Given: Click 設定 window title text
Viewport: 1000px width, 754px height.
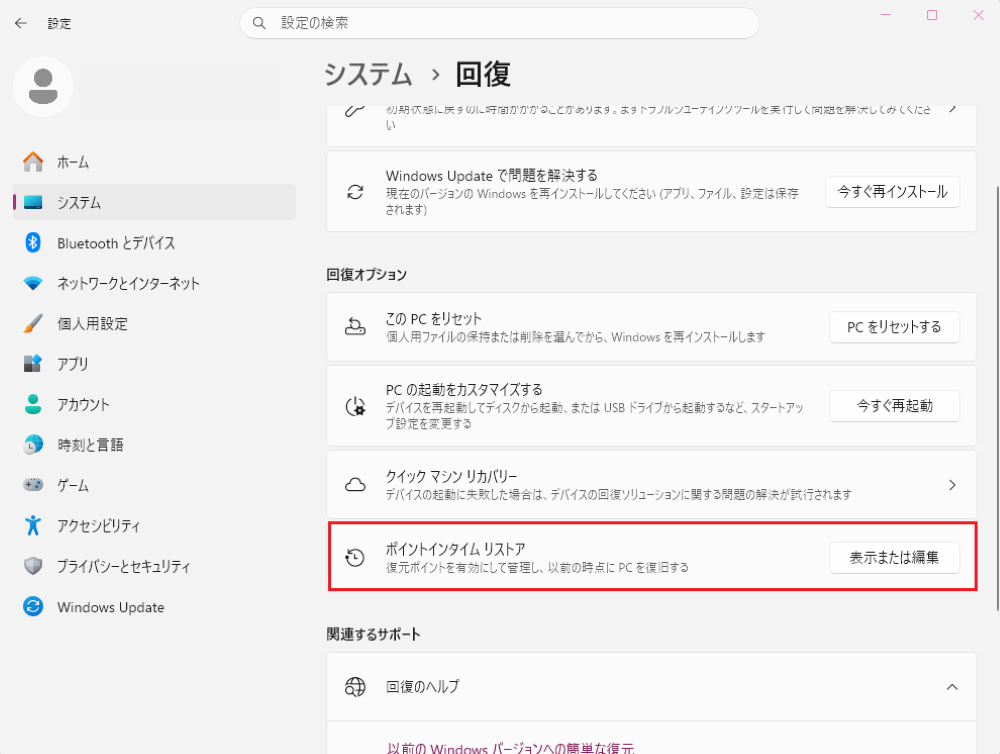Looking at the screenshot, I should click(x=59, y=24).
